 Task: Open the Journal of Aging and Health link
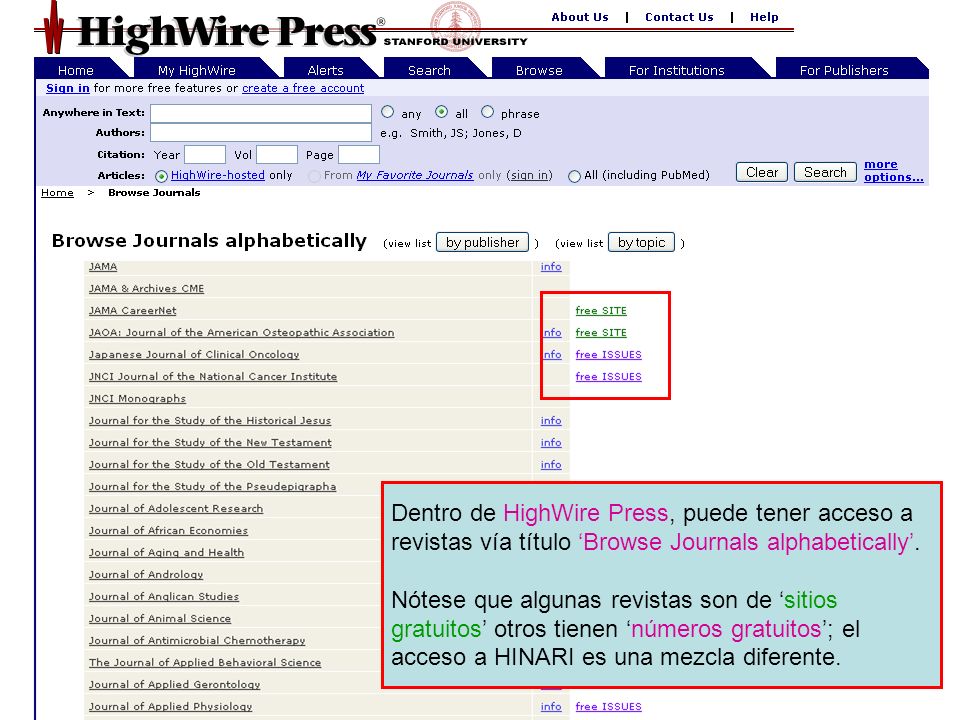(167, 553)
